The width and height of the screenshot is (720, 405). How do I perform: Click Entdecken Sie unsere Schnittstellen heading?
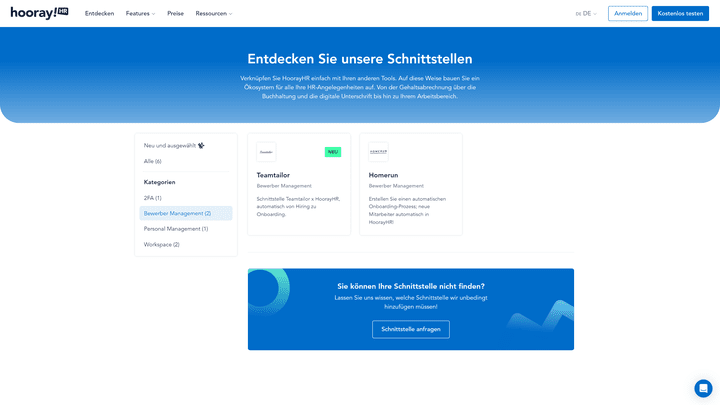click(360, 59)
